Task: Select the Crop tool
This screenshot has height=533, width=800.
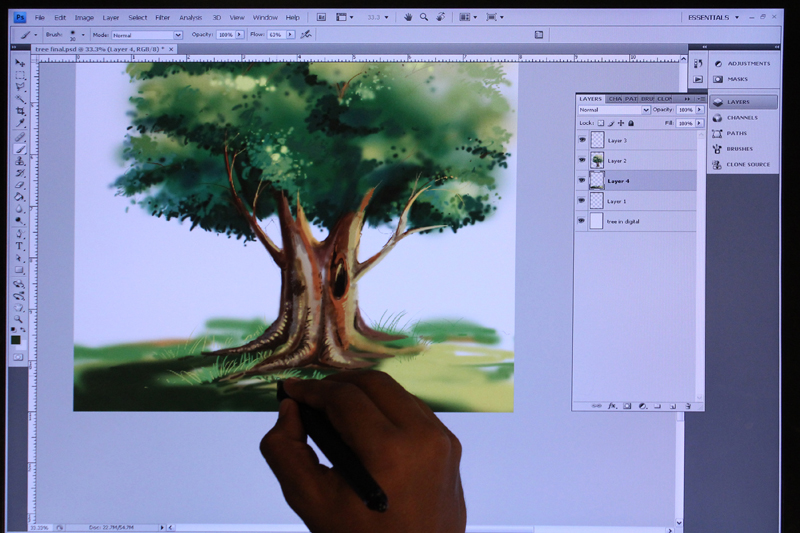Action: (19, 111)
